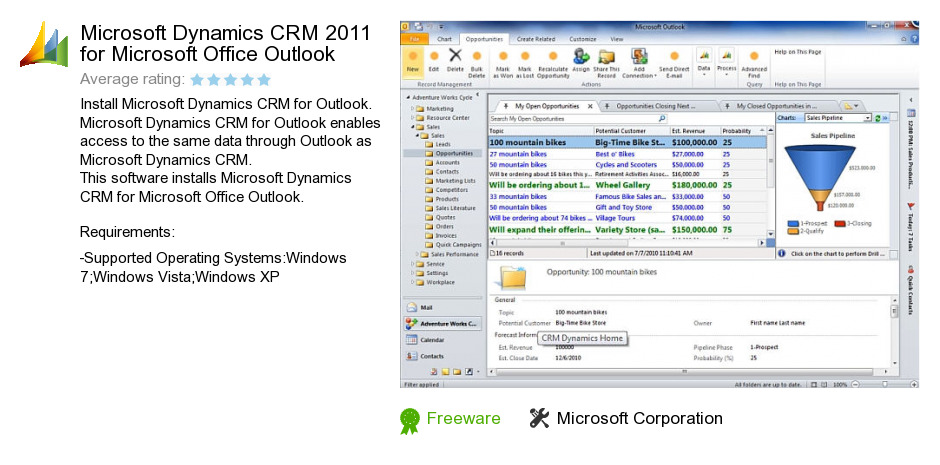
Task: Open the File tab
Action: pos(414,39)
